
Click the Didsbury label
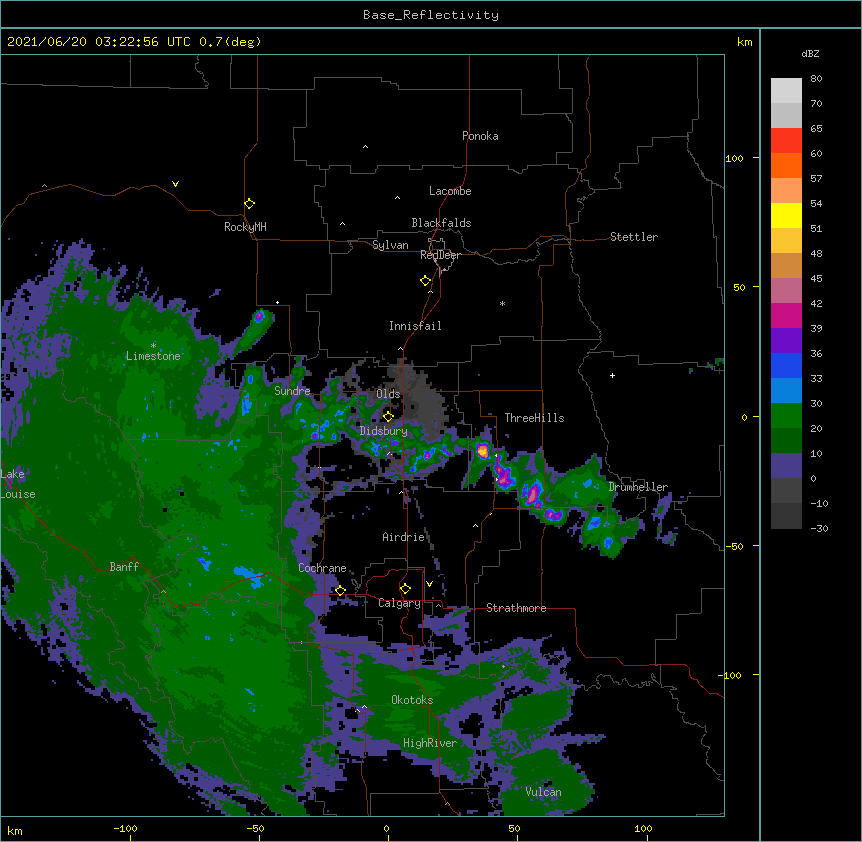pyautogui.click(x=384, y=431)
